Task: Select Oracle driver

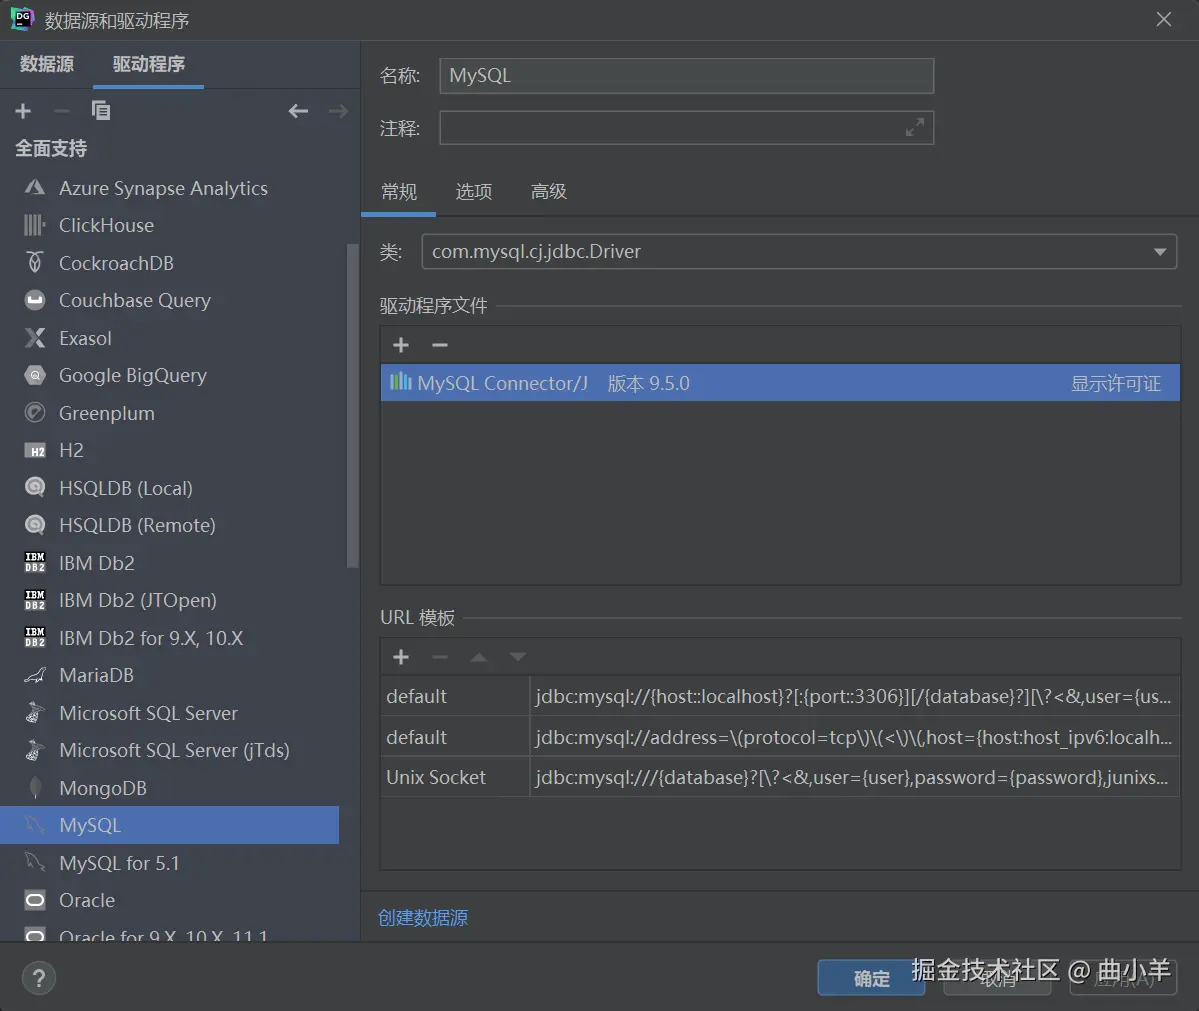Action: pos(170,900)
